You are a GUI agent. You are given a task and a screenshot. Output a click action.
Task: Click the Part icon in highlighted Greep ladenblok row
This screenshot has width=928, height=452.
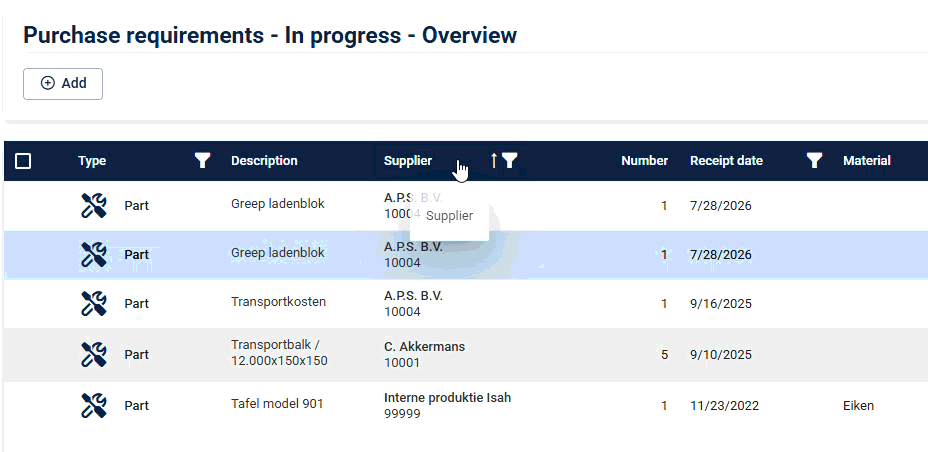coord(93,255)
